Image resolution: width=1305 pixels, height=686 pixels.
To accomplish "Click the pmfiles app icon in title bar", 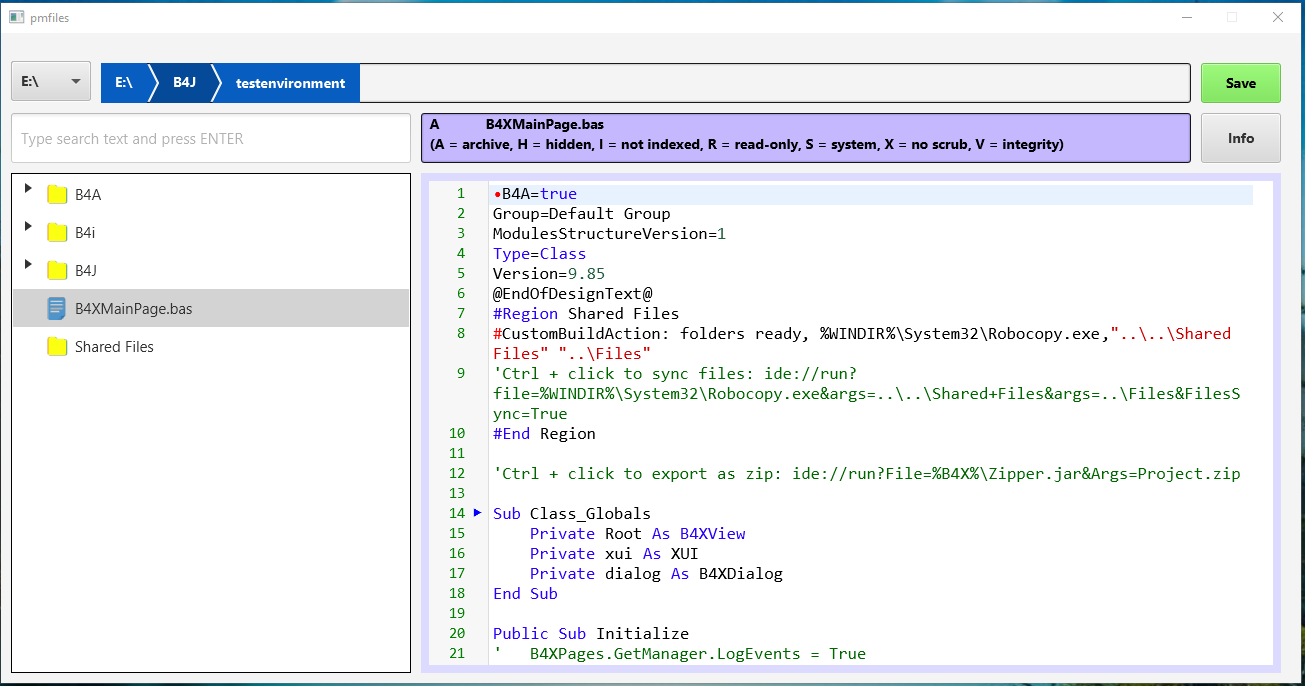I will (x=16, y=17).
